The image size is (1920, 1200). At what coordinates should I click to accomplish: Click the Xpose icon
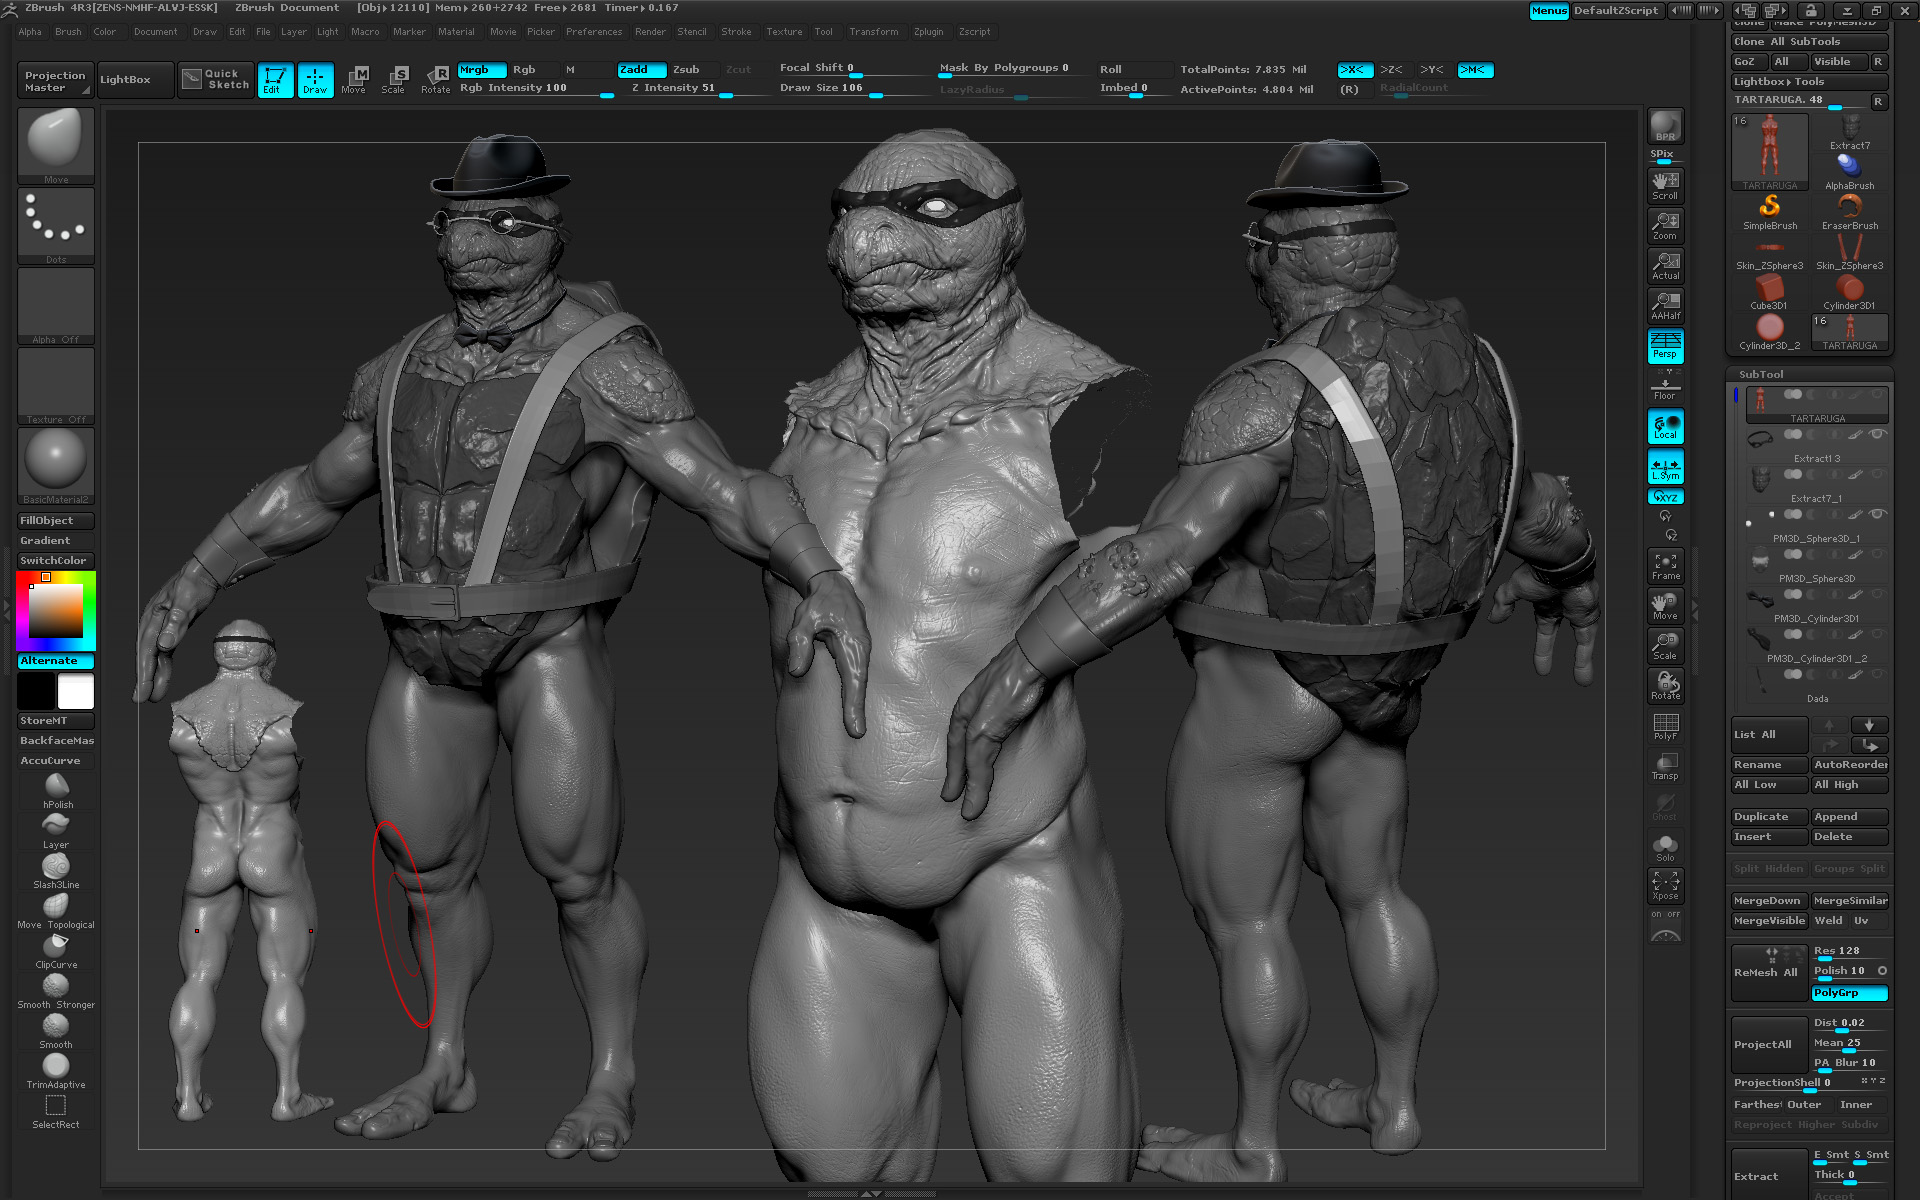click(x=1665, y=886)
